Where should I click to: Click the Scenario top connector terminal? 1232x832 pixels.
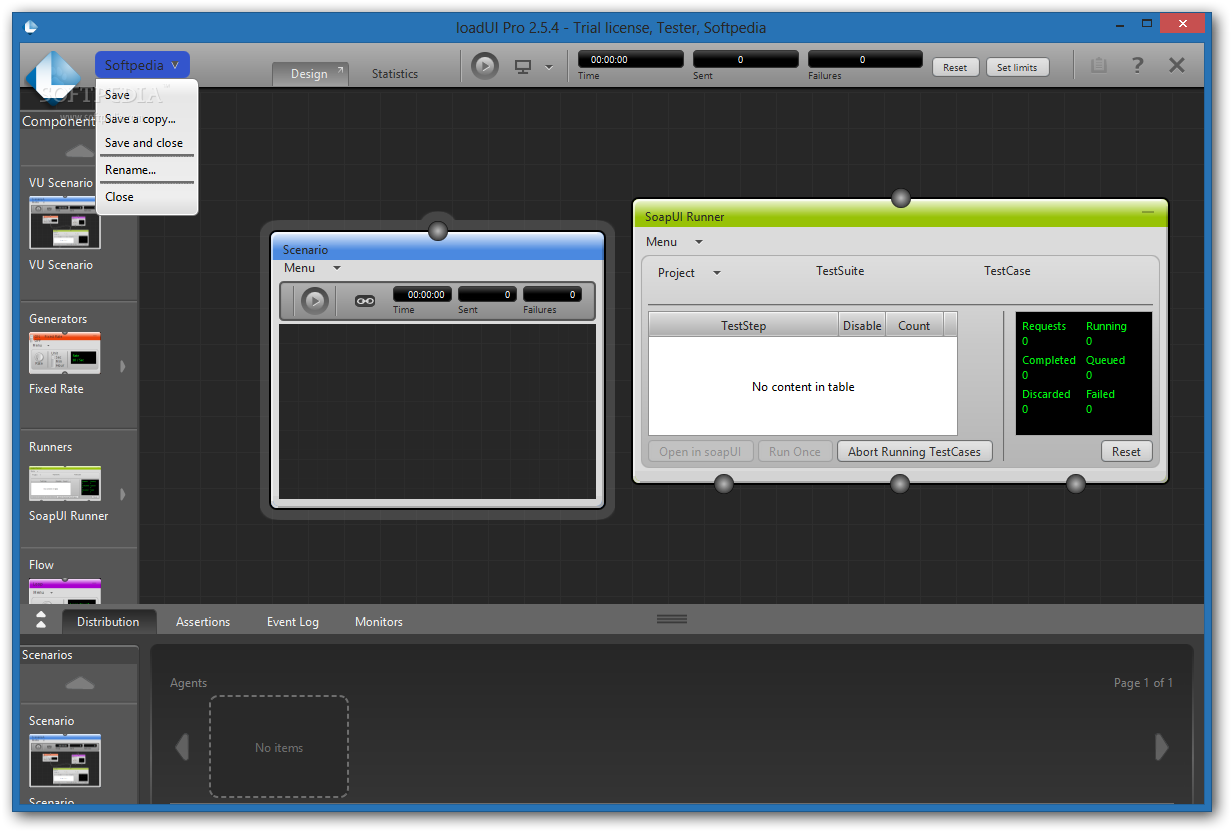pyautogui.click(x=438, y=231)
